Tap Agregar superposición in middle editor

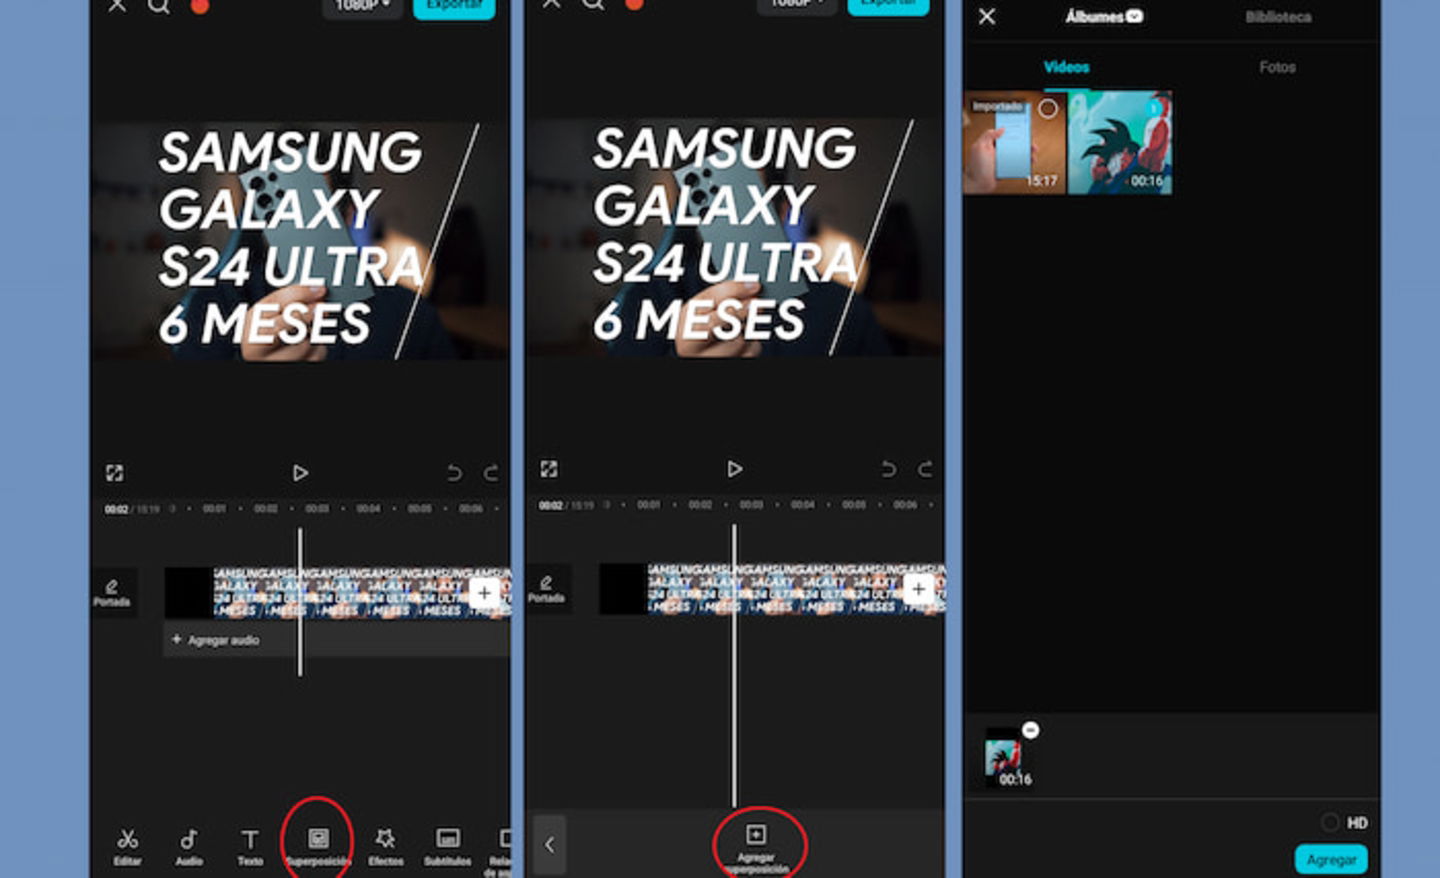756,848
